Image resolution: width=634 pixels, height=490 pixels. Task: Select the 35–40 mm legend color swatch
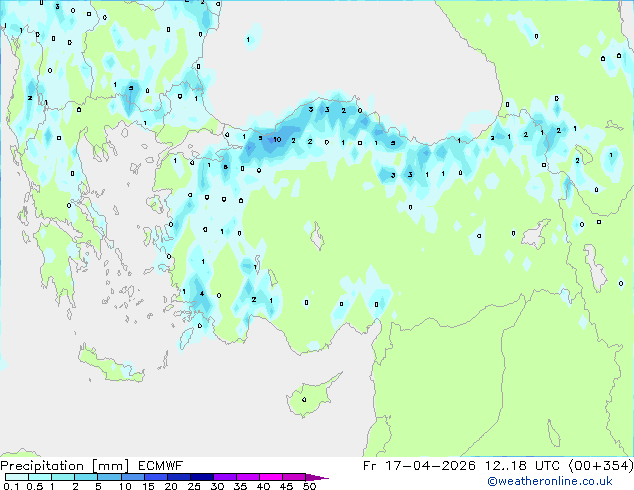coord(248,477)
